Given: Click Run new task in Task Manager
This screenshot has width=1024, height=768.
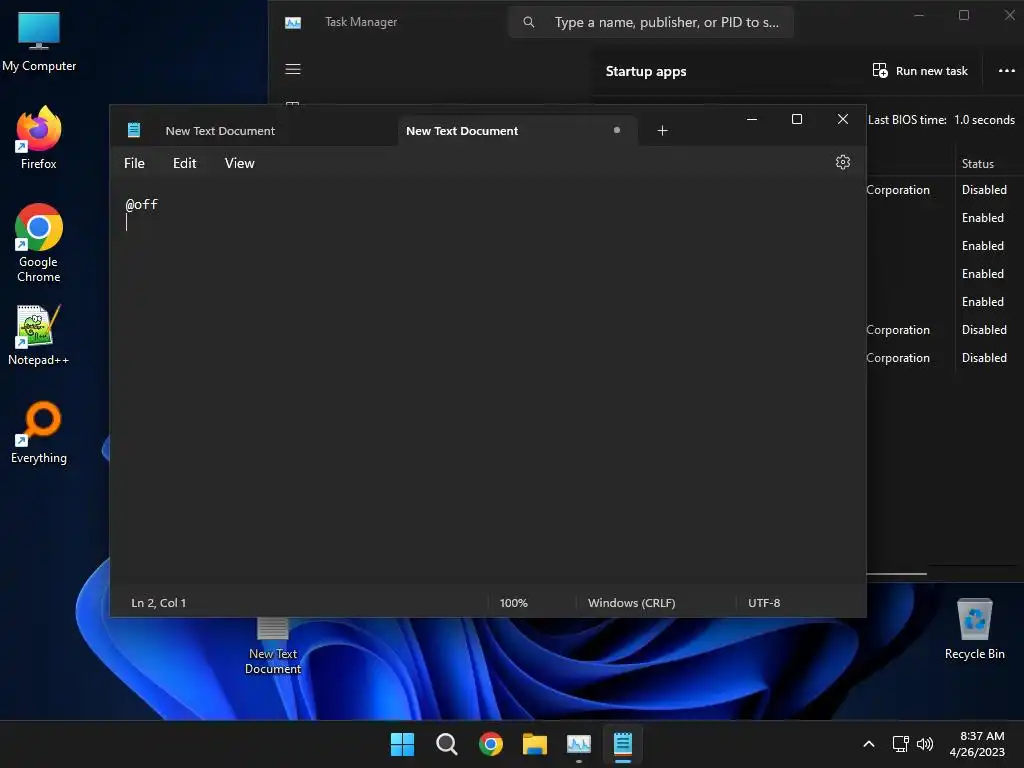Looking at the screenshot, I should [920, 71].
